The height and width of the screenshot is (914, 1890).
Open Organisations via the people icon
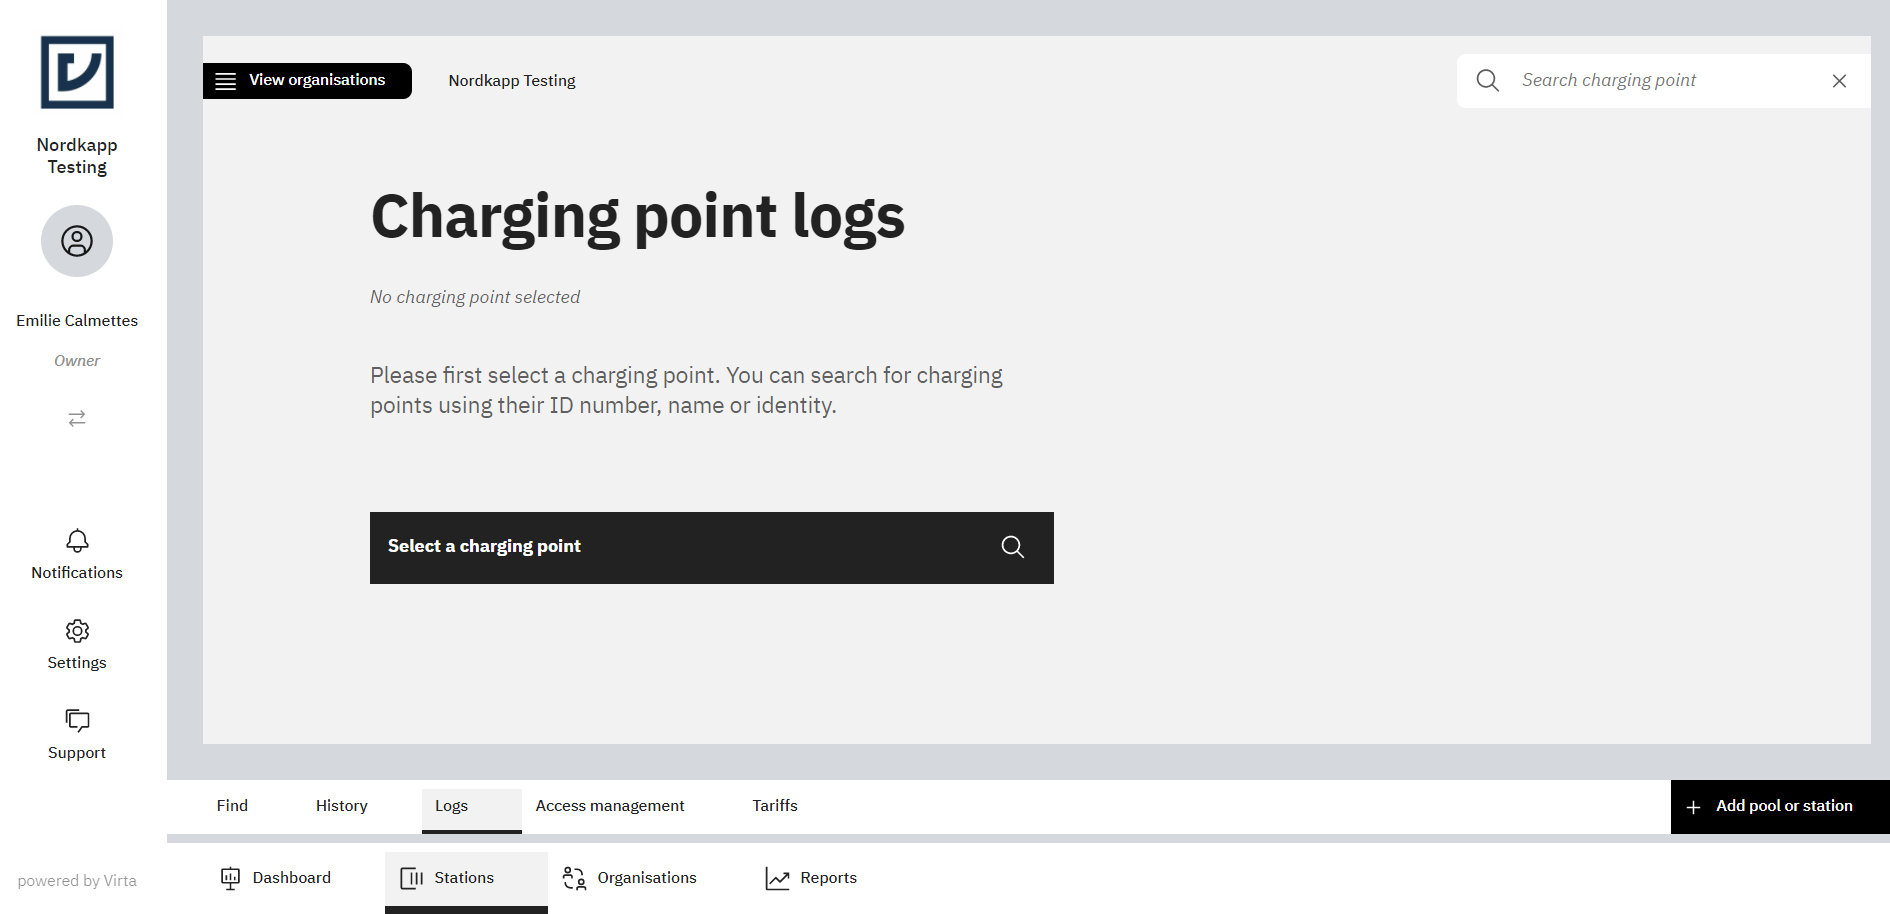(x=574, y=877)
